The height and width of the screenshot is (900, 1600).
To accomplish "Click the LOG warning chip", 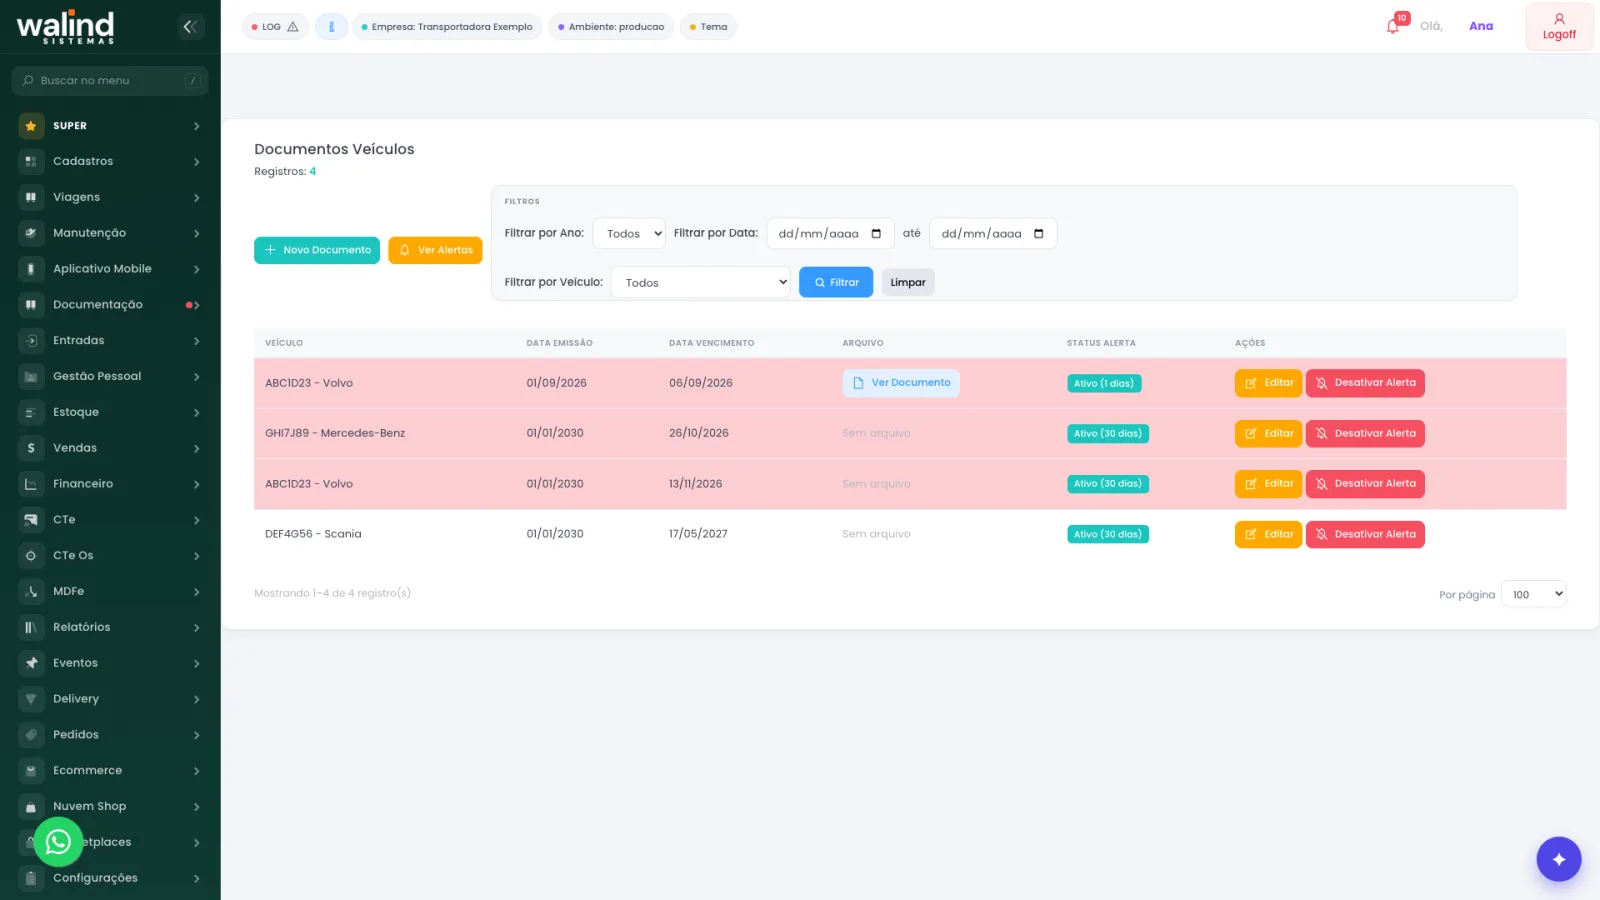I will click(275, 27).
